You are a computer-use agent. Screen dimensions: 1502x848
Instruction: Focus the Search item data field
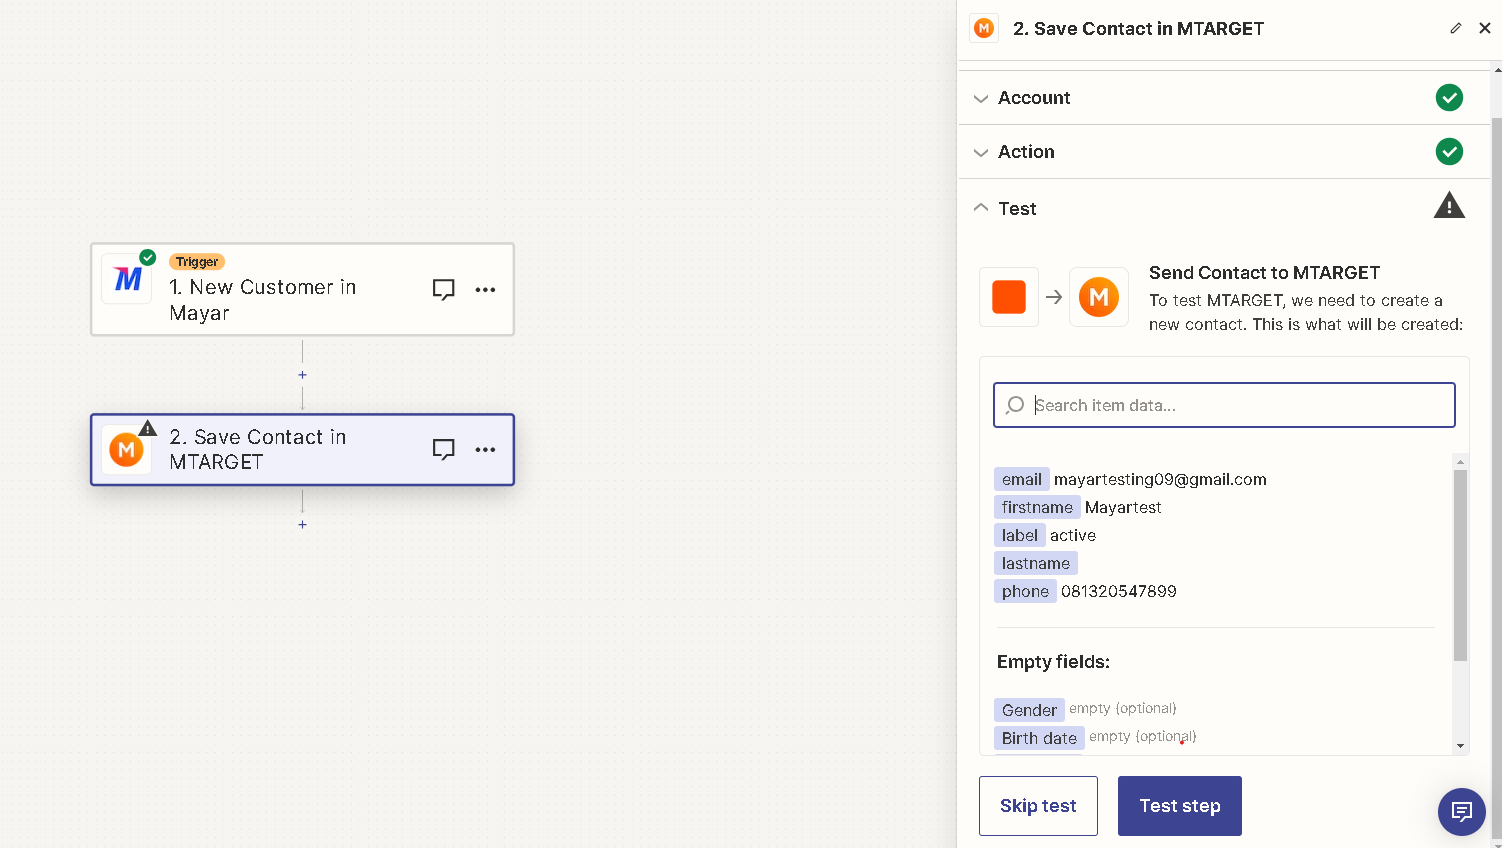point(1224,405)
